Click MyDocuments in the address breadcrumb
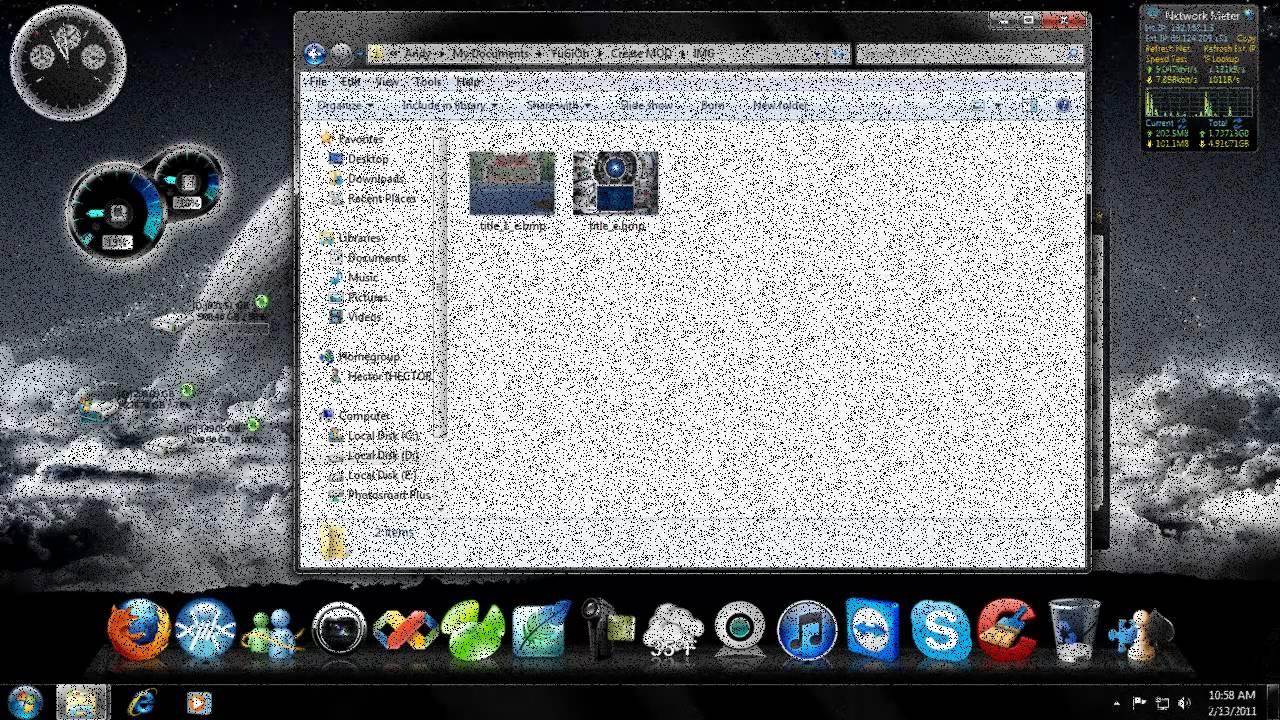The image size is (1280, 720). (490, 54)
